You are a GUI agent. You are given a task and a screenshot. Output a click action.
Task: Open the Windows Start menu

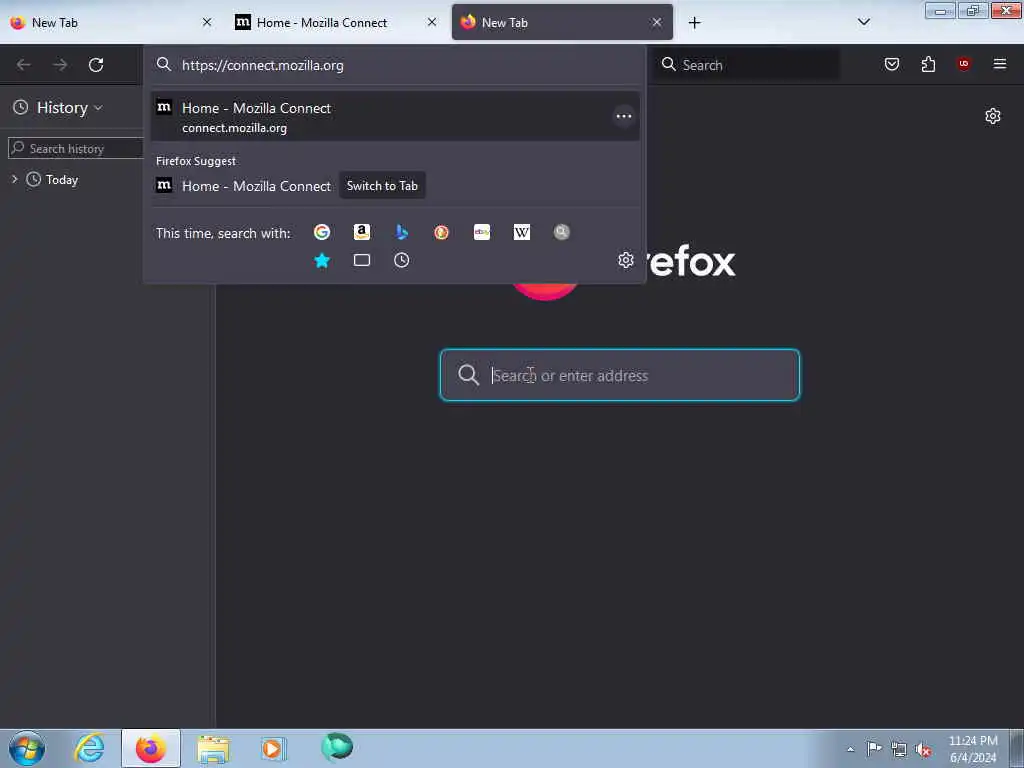pos(27,748)
